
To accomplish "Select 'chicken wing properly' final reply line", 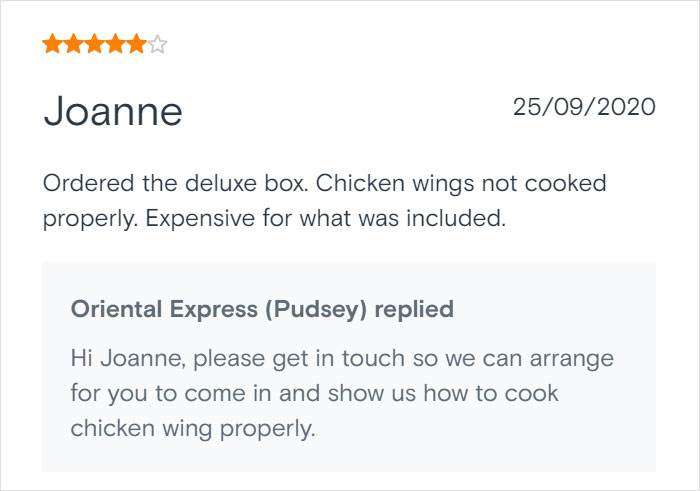I will (193, 429).
